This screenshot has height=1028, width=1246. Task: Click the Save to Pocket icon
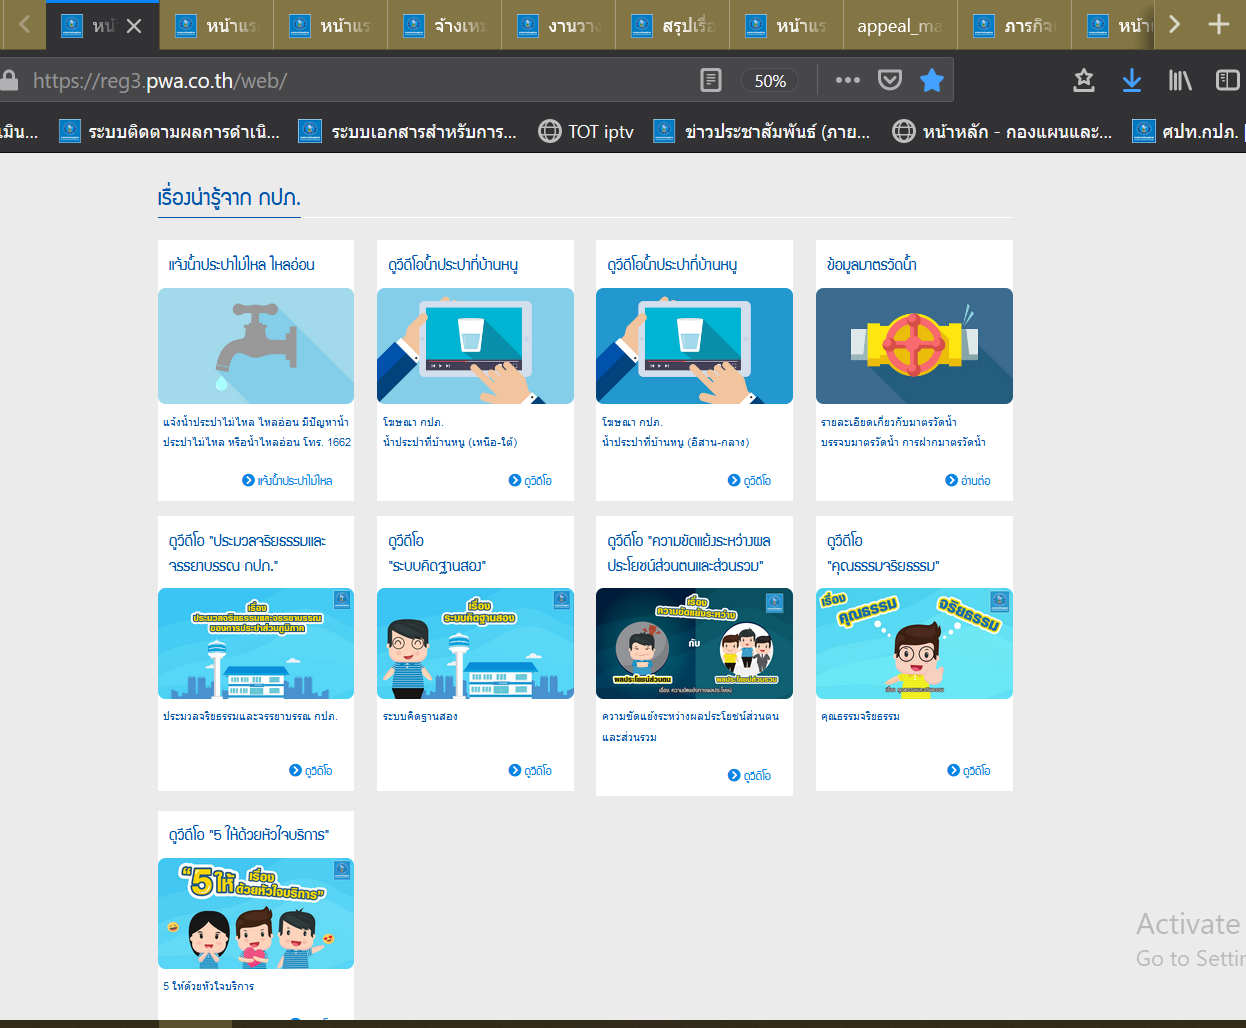tap(890, 80)
